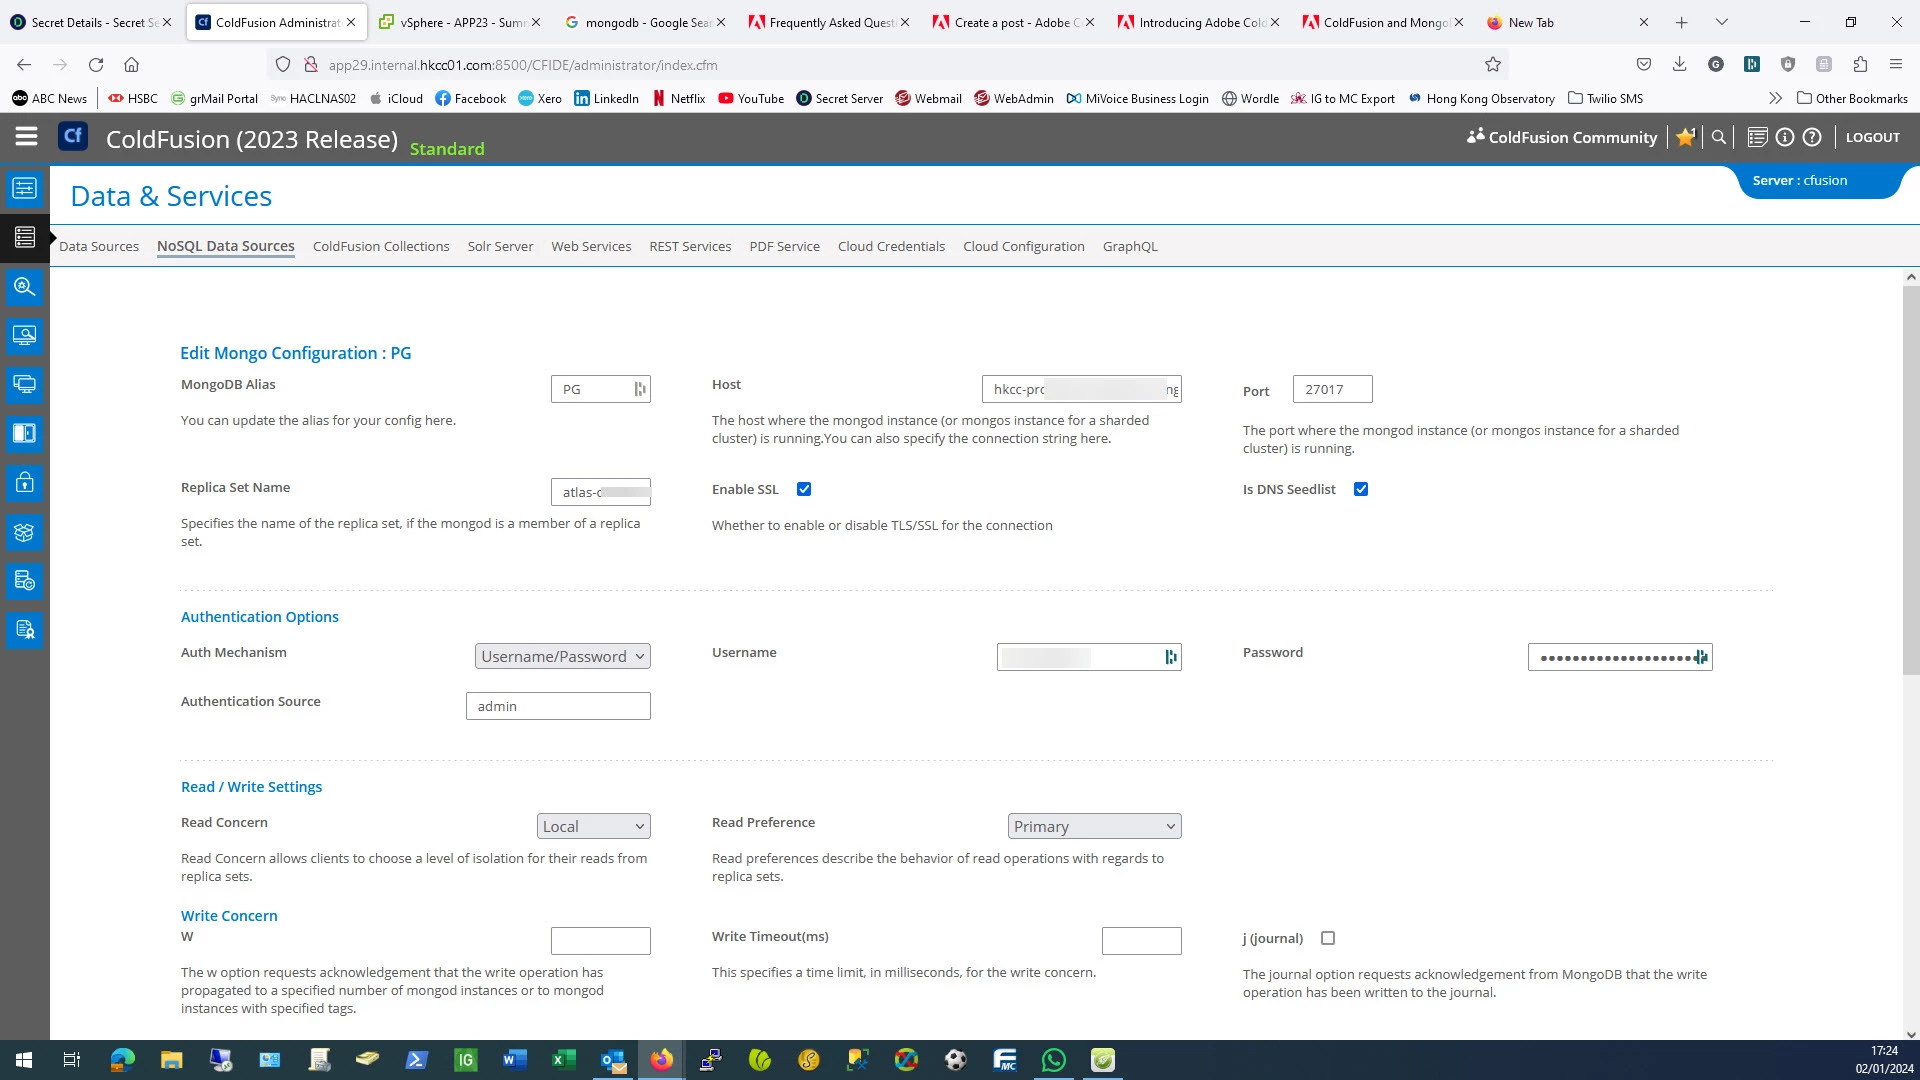Click the system information (i) icon
The width and height of the screenshot is (1920, 1080).
point(1785,137)
